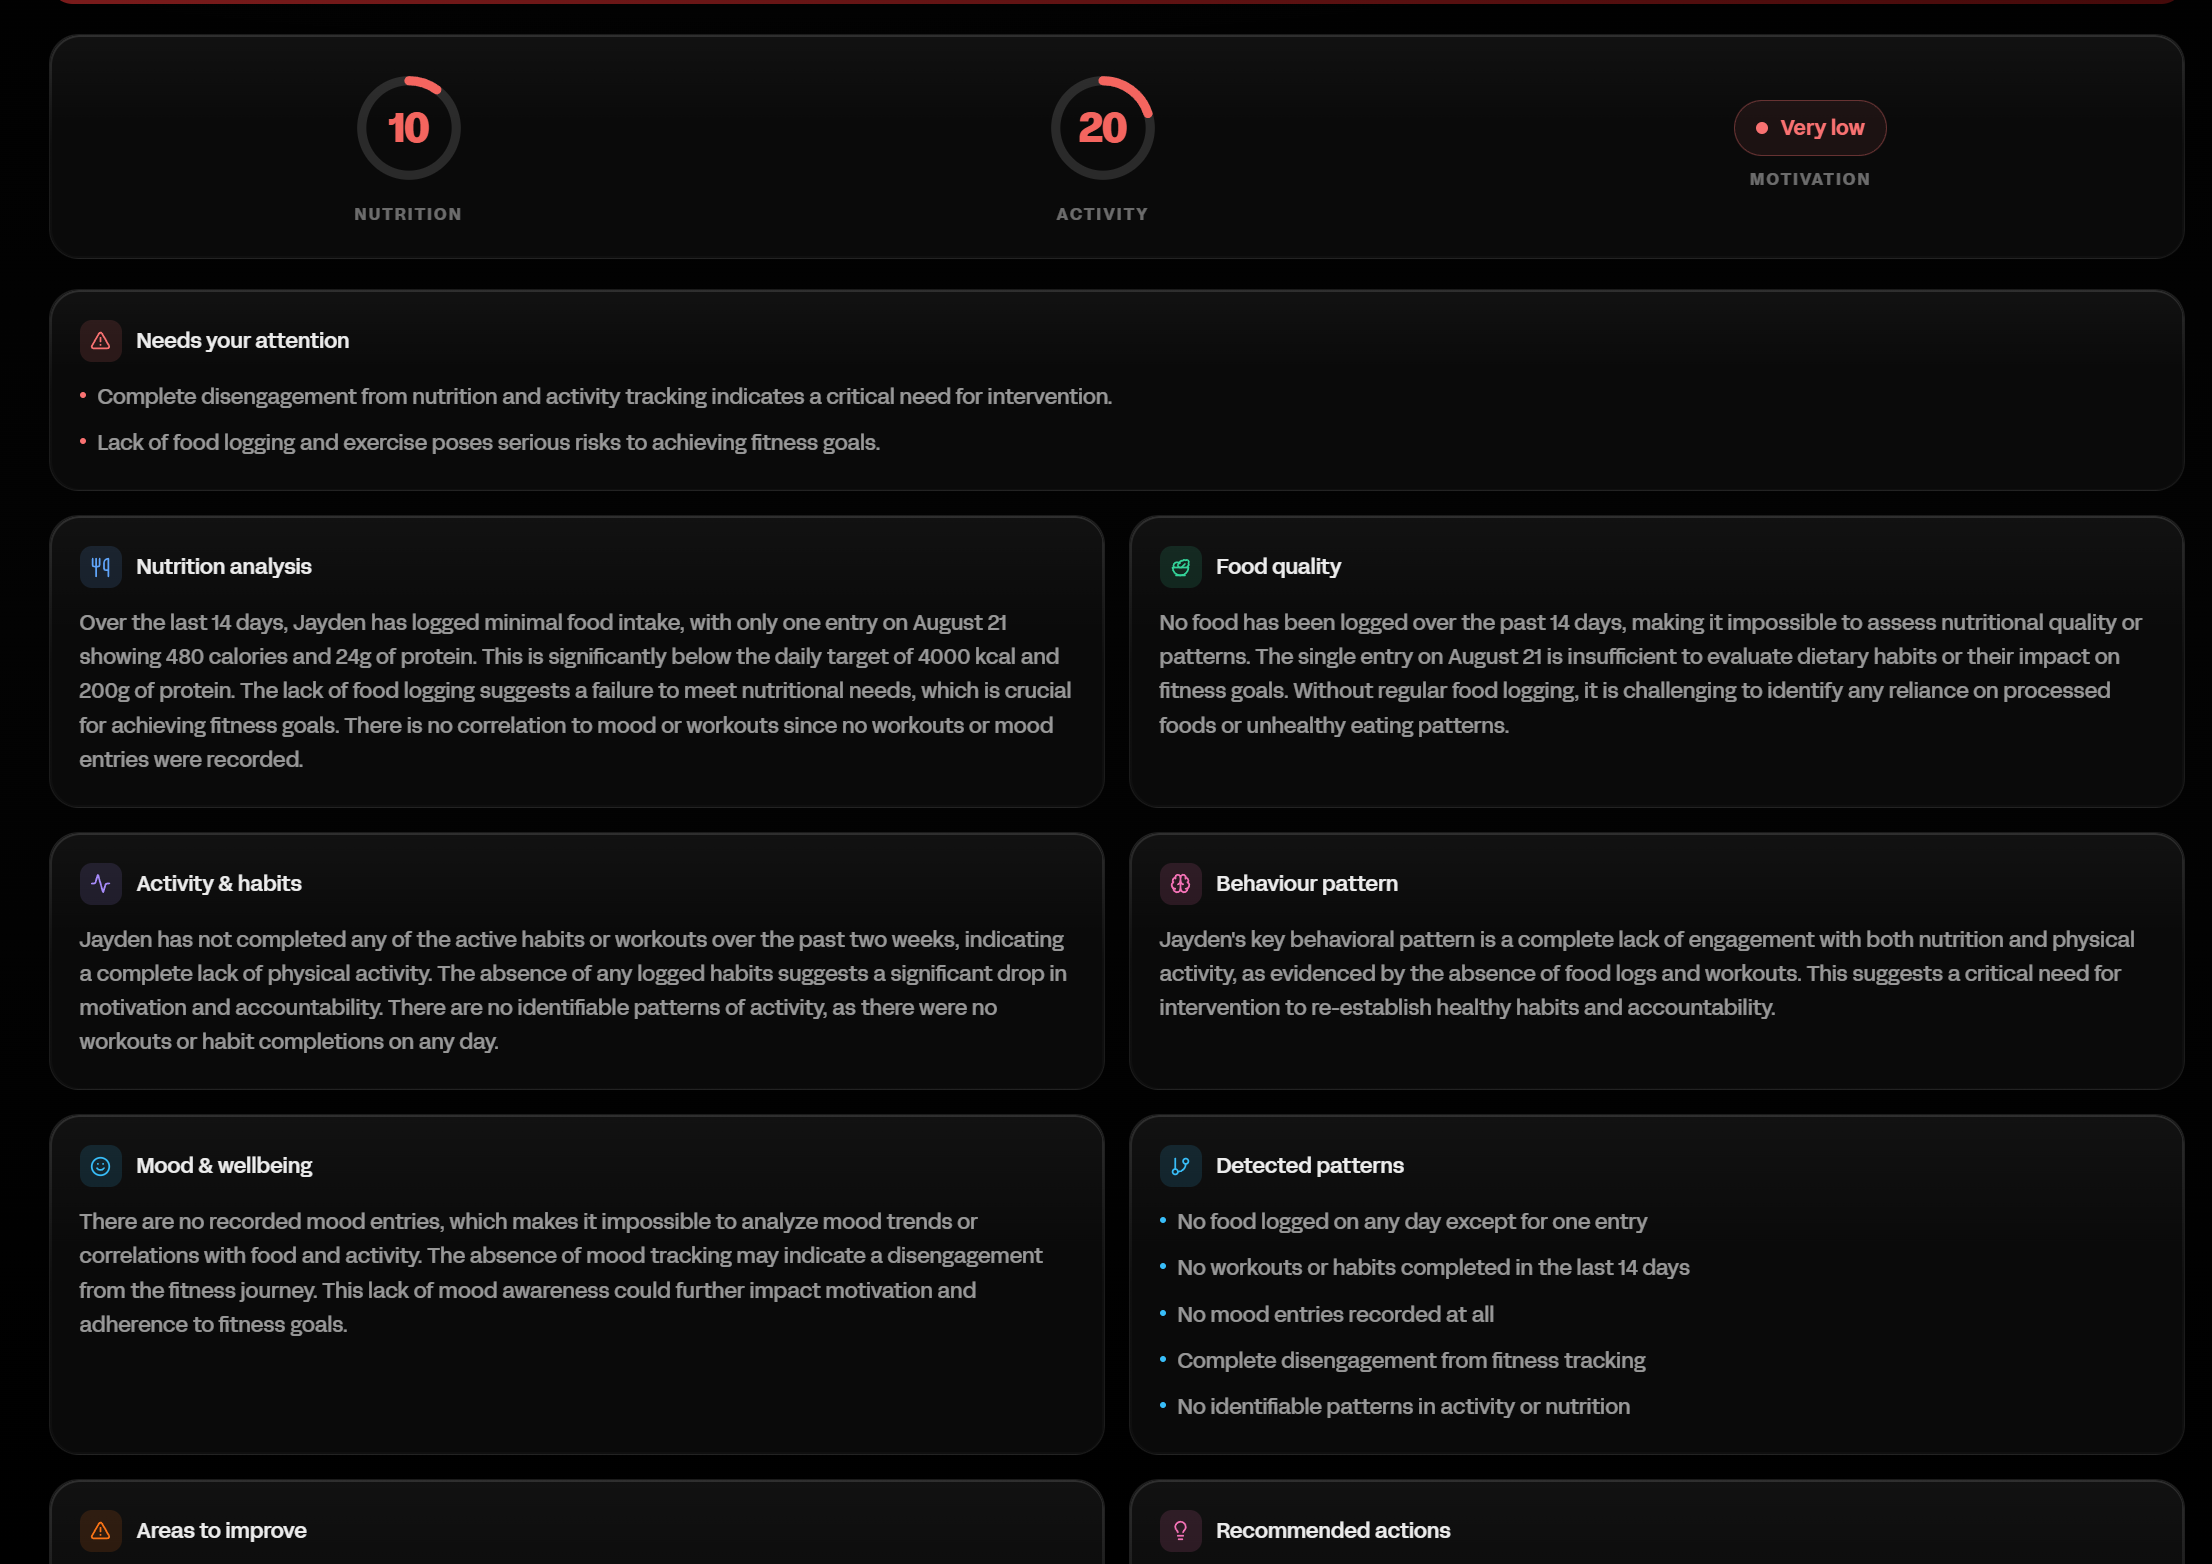Viewport: 2212px width, 1564px height.
Task: Click the Recommended actions heading
Action: [1333, 1531]
